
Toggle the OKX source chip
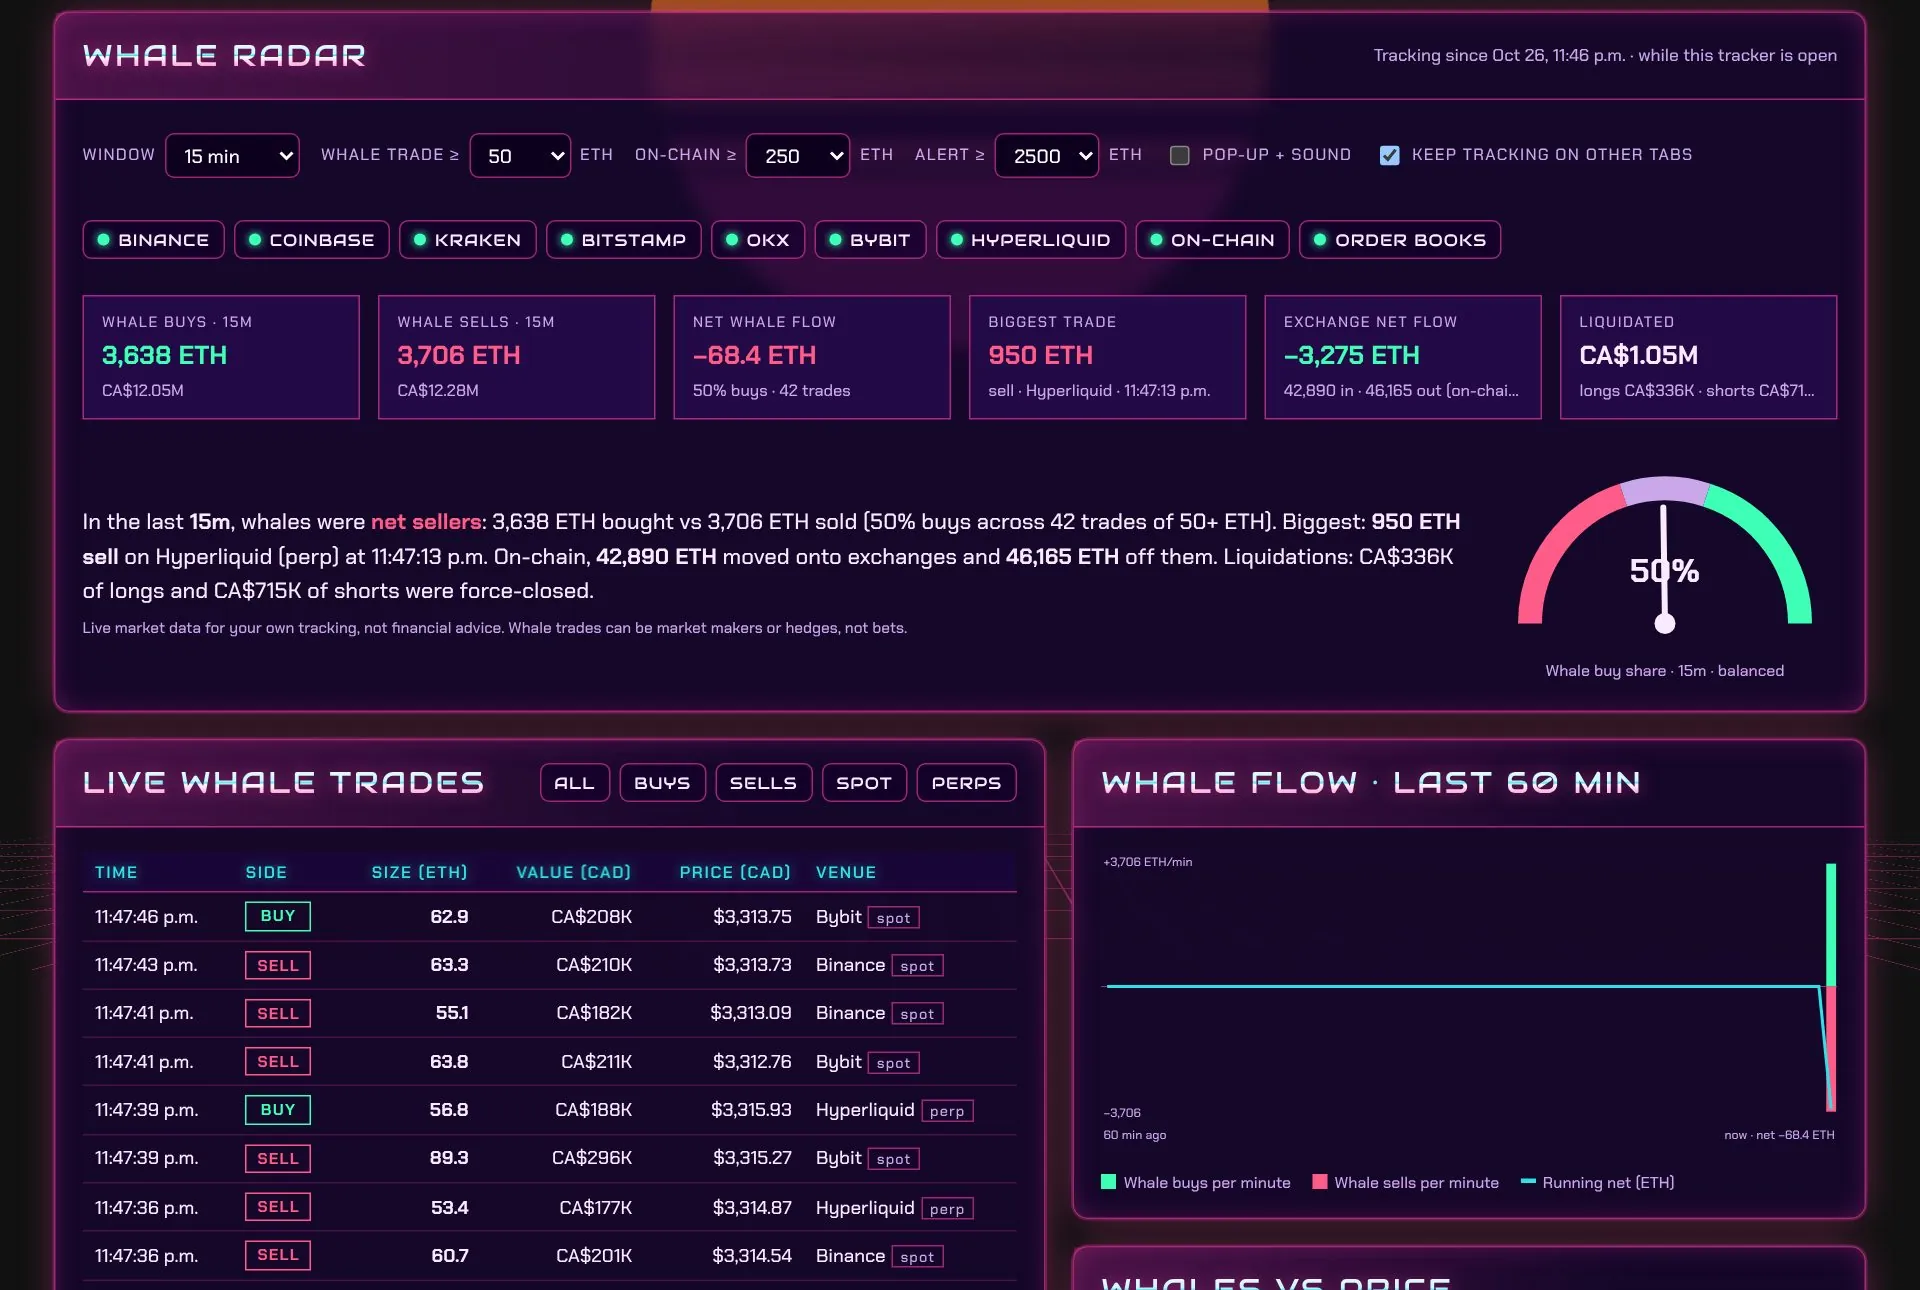pyautogui.click(x=758, y=240)
